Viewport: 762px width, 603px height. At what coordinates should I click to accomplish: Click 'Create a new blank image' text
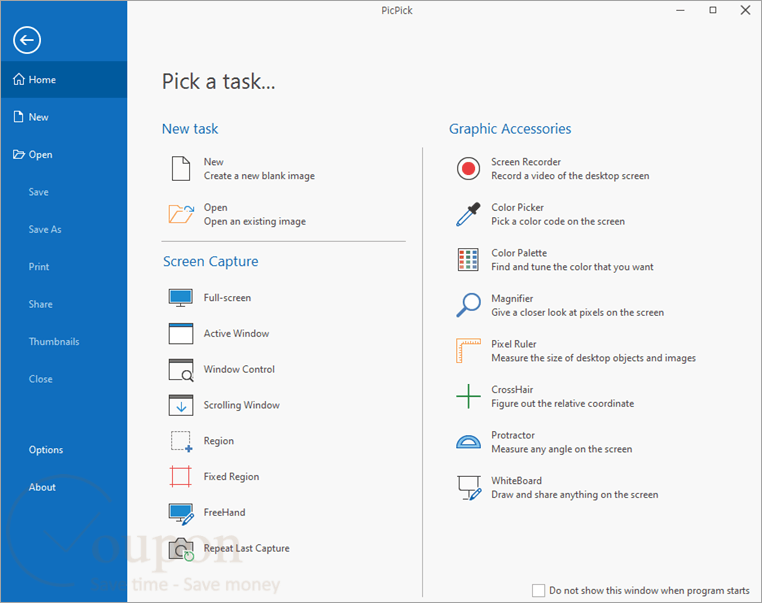coord(259,176)
